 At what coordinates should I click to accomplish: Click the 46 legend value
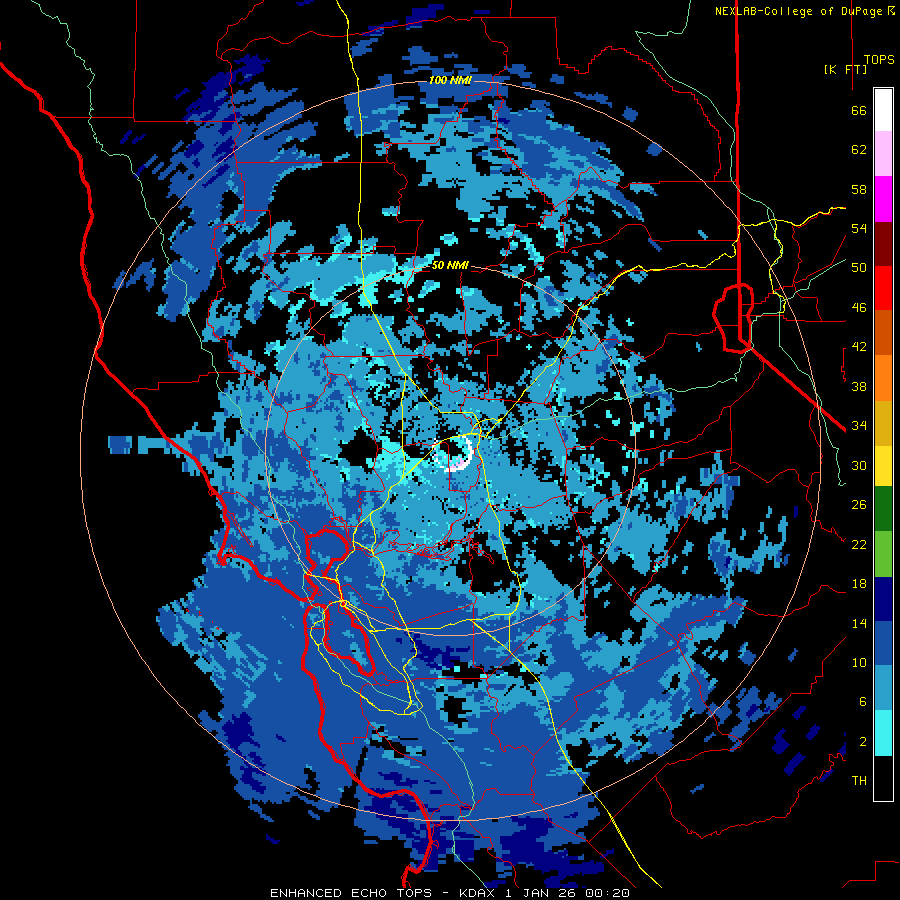(859, 307)
